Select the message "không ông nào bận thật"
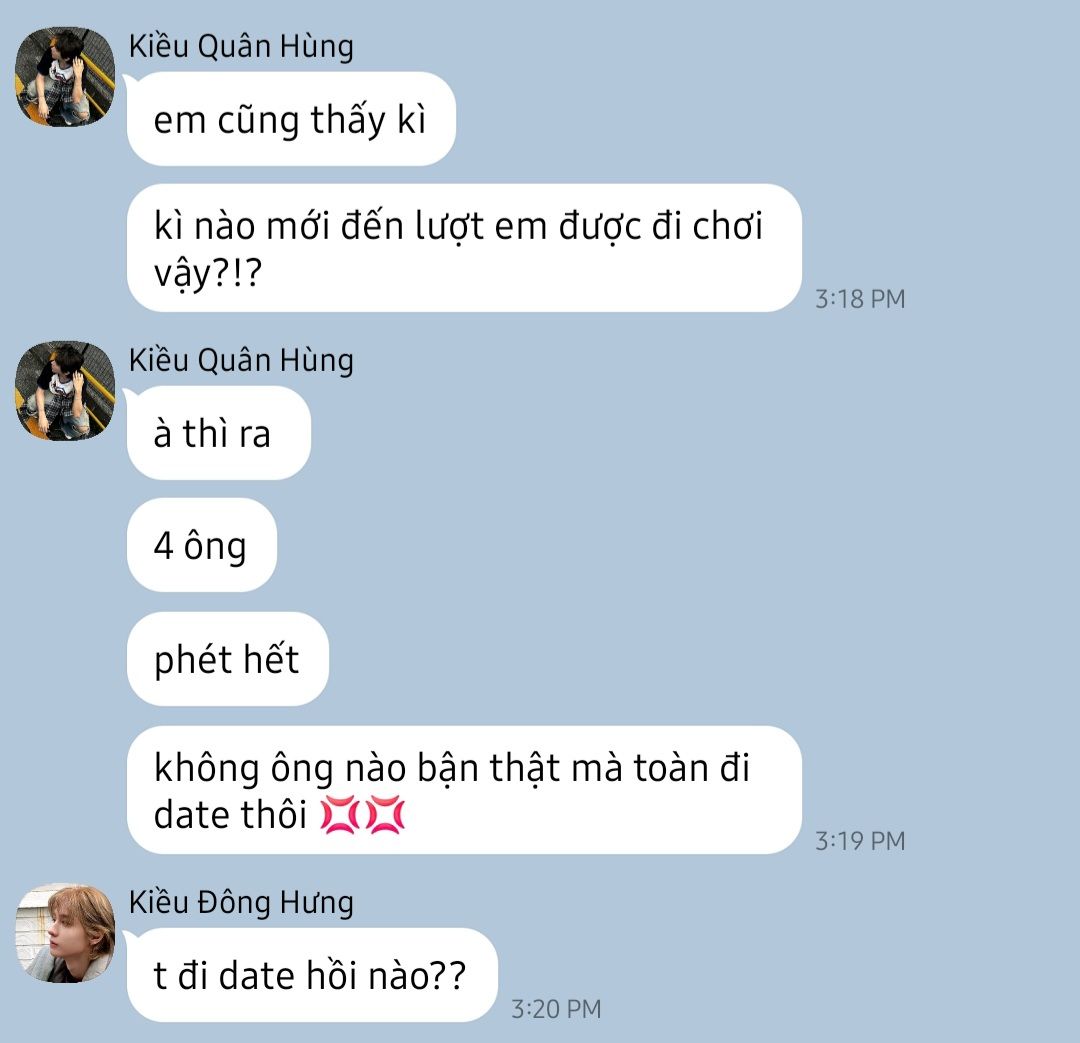This screenshot has height=1043, width=1080. point(464,790)
